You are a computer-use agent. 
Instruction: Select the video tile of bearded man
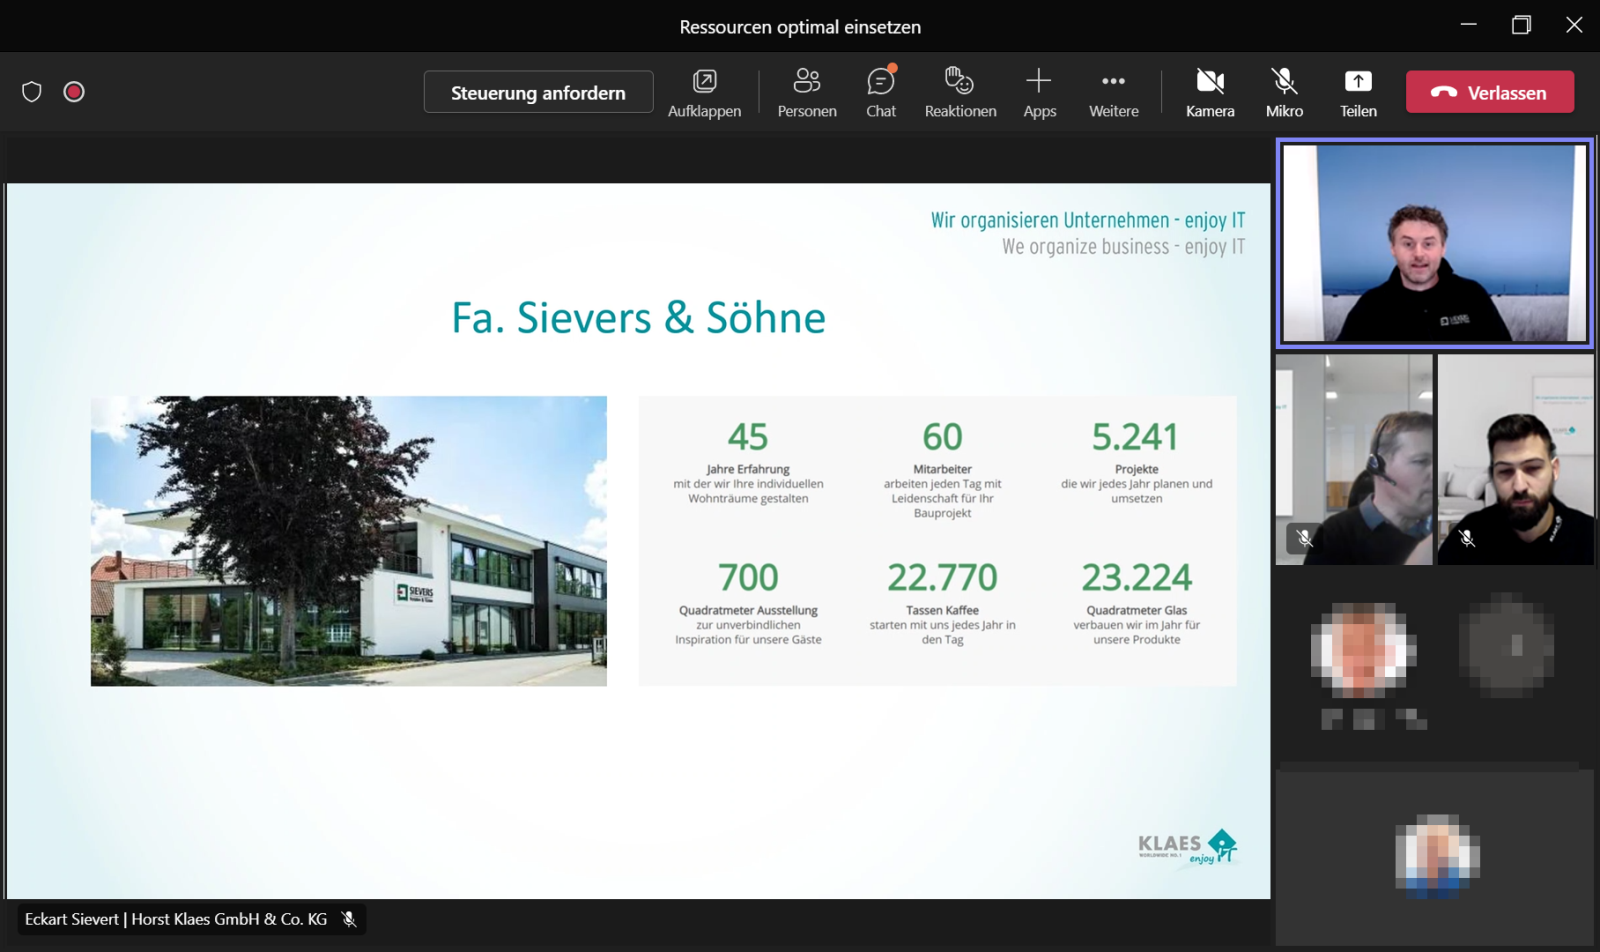1516,459
